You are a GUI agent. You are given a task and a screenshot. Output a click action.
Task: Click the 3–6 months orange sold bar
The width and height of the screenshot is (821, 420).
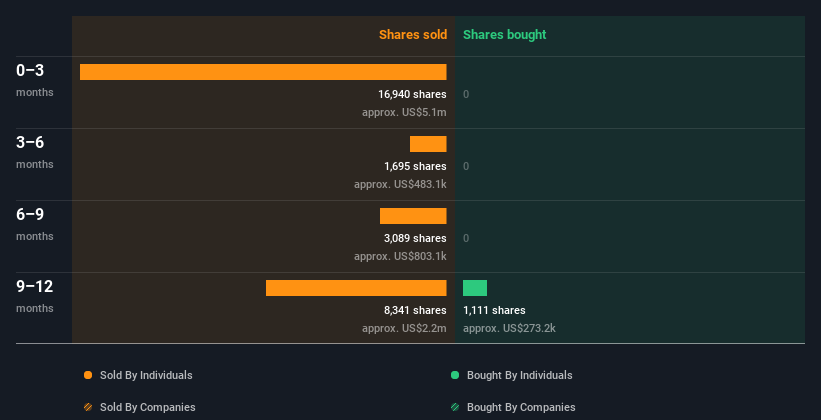tap(428, 144)
